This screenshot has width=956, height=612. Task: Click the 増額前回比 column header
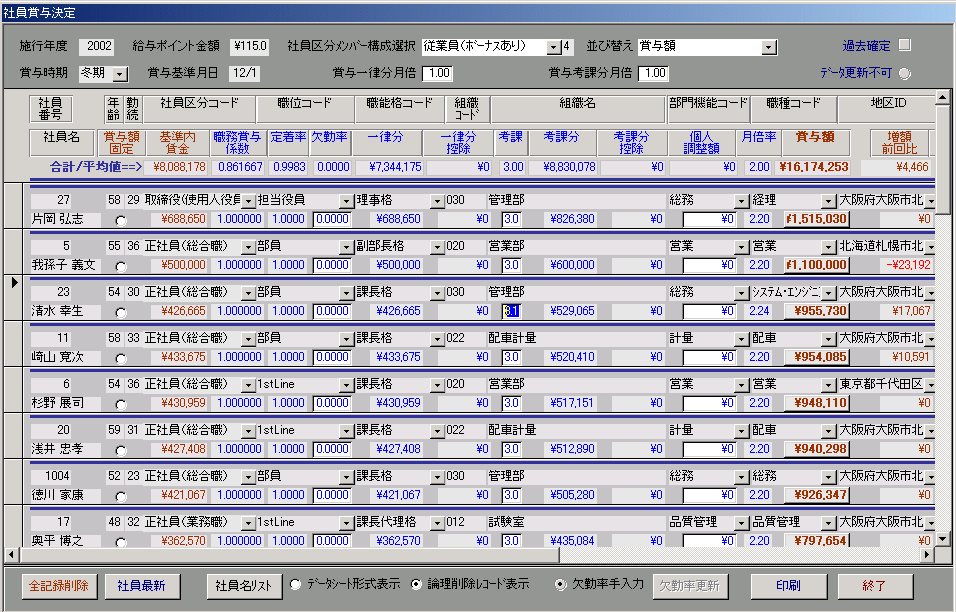point(899,142)
